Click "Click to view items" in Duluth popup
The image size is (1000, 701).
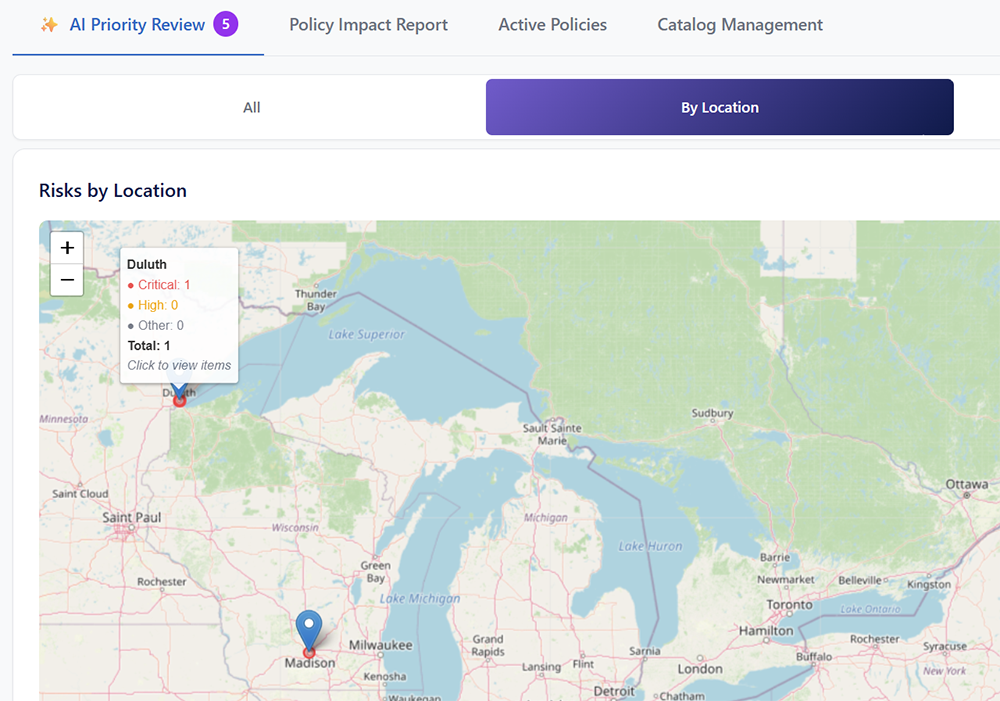pyautogui.click(x=179, y=365)
